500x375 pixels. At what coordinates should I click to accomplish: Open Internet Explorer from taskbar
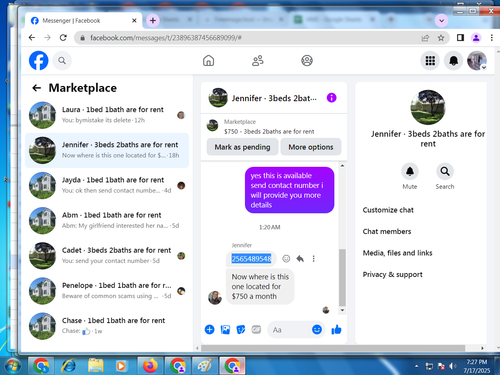point(68,366)
